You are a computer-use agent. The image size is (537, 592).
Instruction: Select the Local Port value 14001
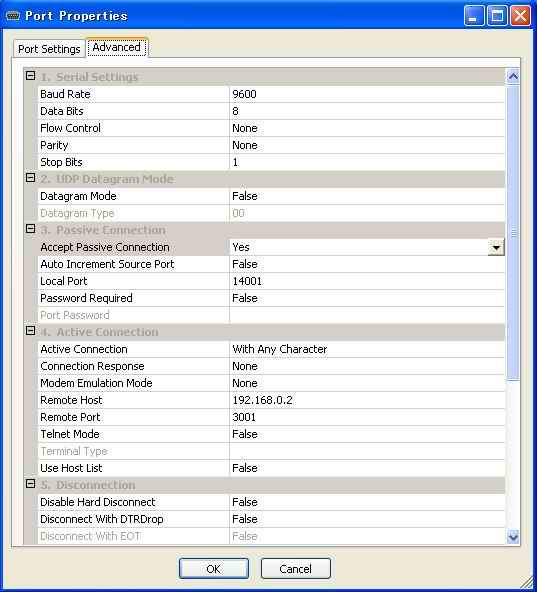click(x=367, y=281)
